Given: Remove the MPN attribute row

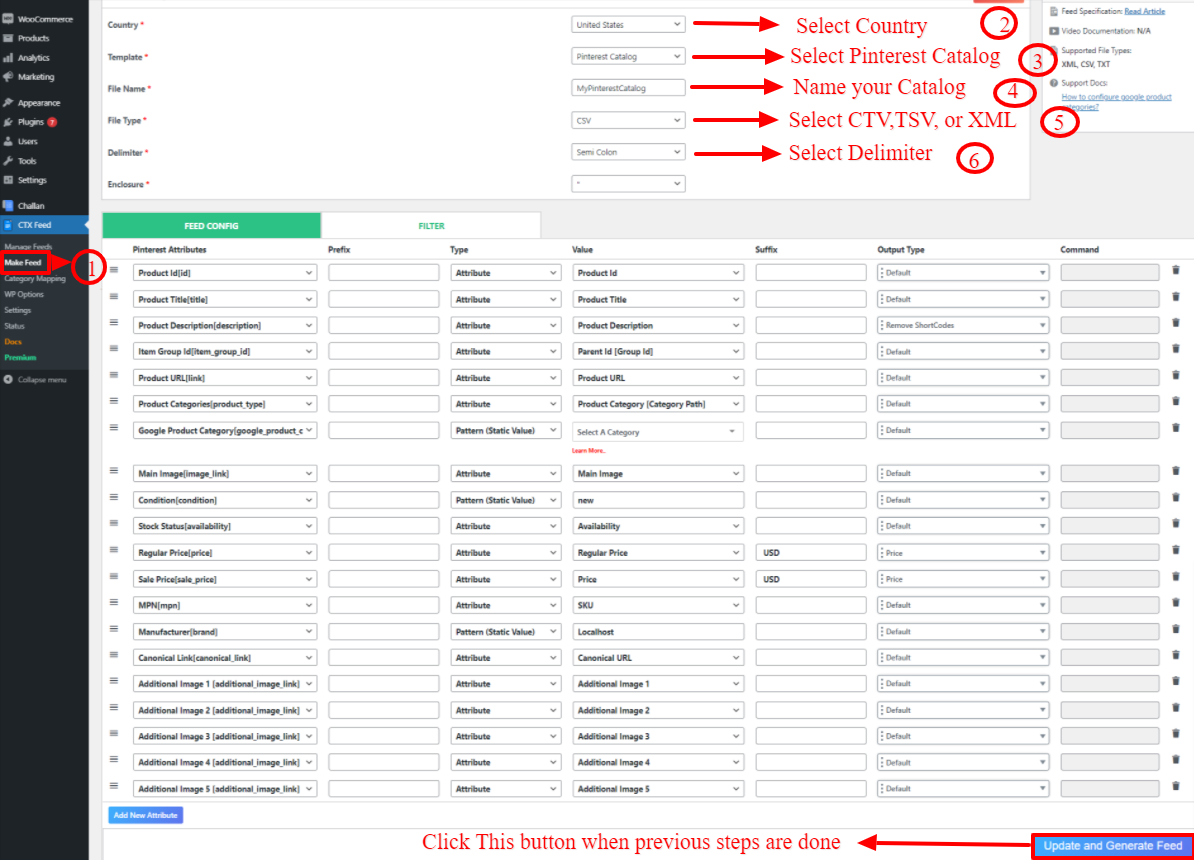Looking at the screenshot, I should [1176, 603].
